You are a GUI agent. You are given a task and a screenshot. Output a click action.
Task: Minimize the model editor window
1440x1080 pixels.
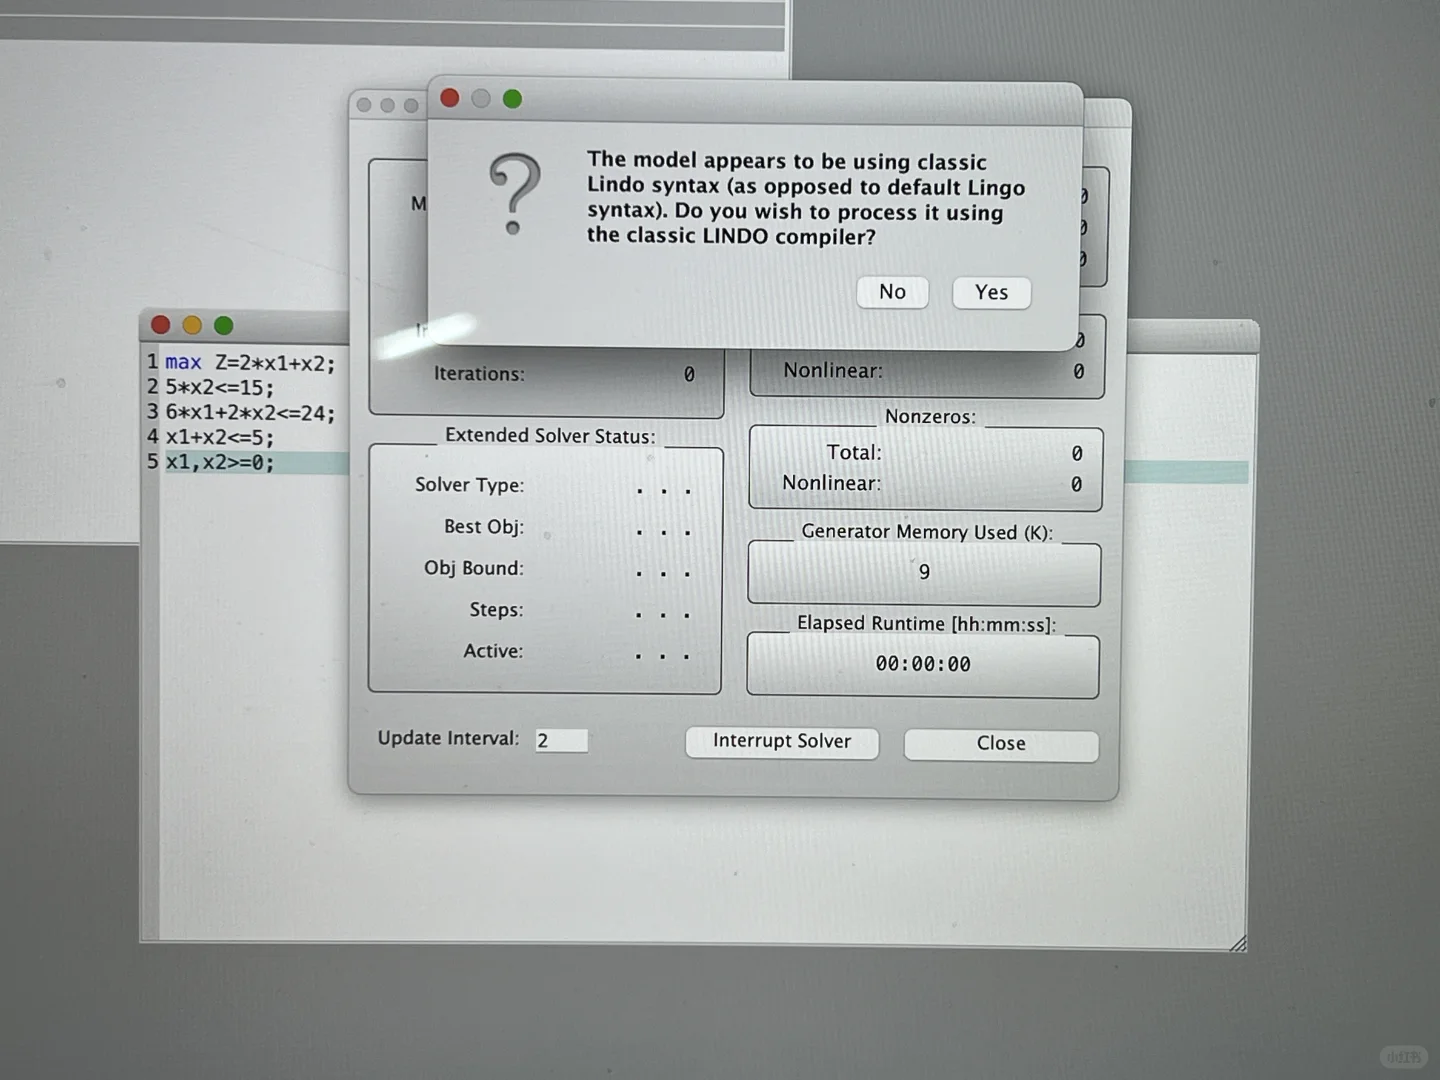click(x=192, y=325)
